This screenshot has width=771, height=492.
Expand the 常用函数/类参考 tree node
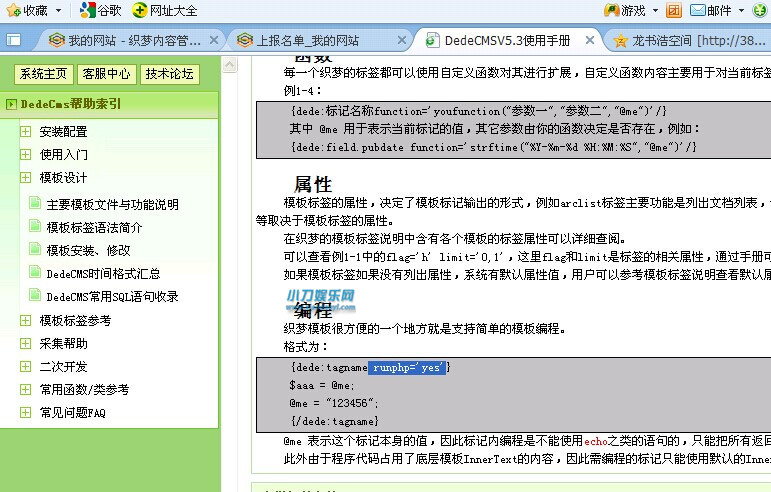coord(26,389)
